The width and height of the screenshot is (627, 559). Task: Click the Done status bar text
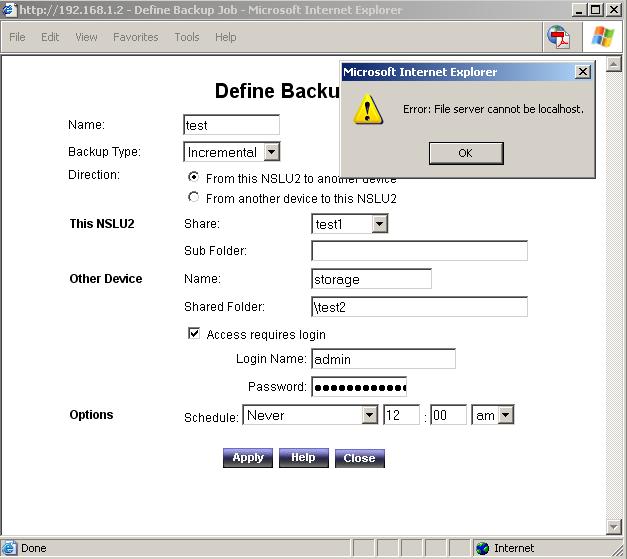[x=34, y=548]
